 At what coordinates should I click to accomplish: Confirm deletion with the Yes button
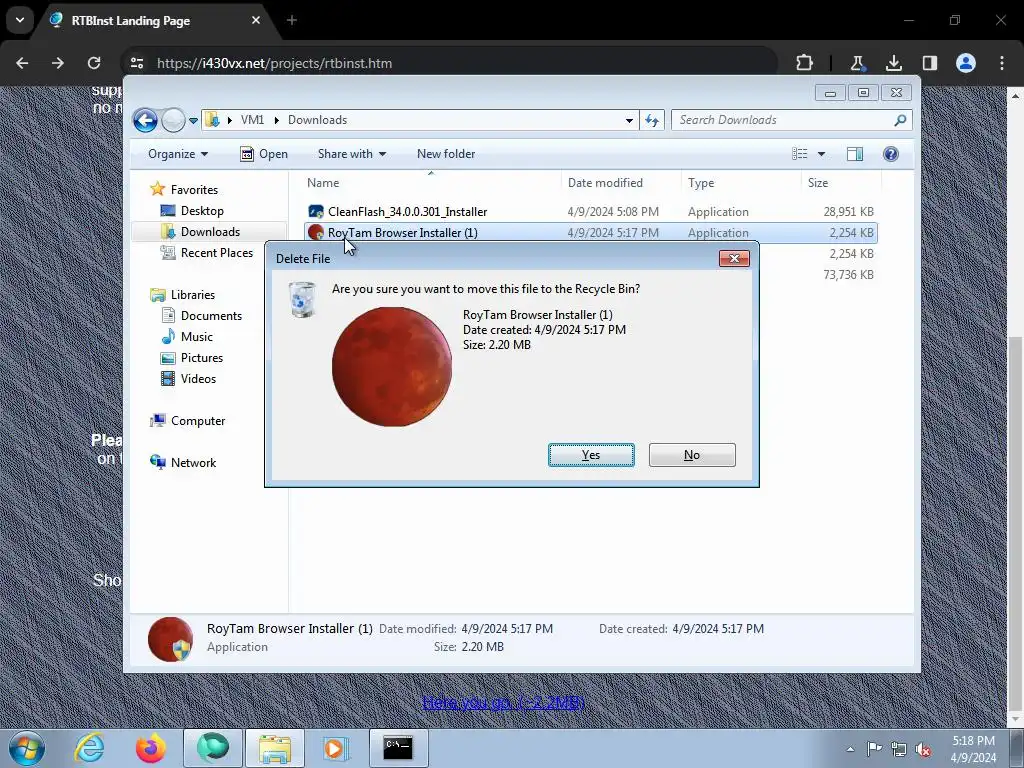coord(591,455)
